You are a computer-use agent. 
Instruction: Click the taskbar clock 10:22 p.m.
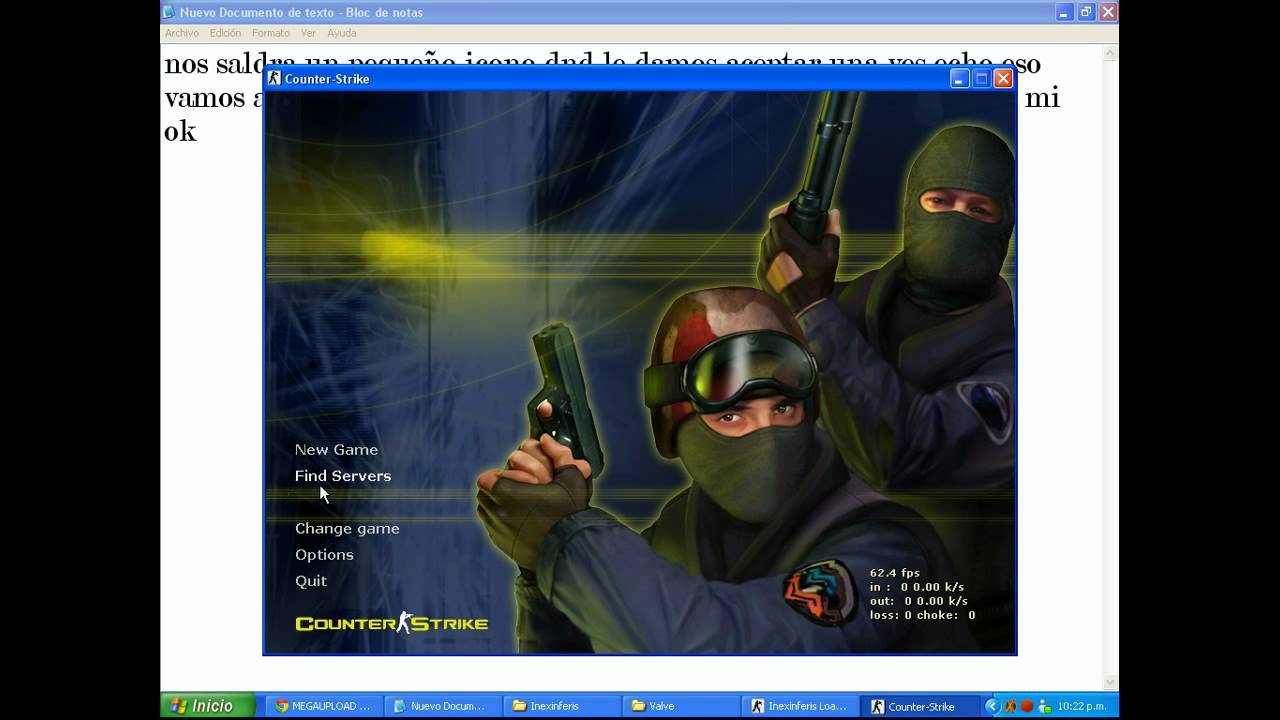tap(1083, 706)
